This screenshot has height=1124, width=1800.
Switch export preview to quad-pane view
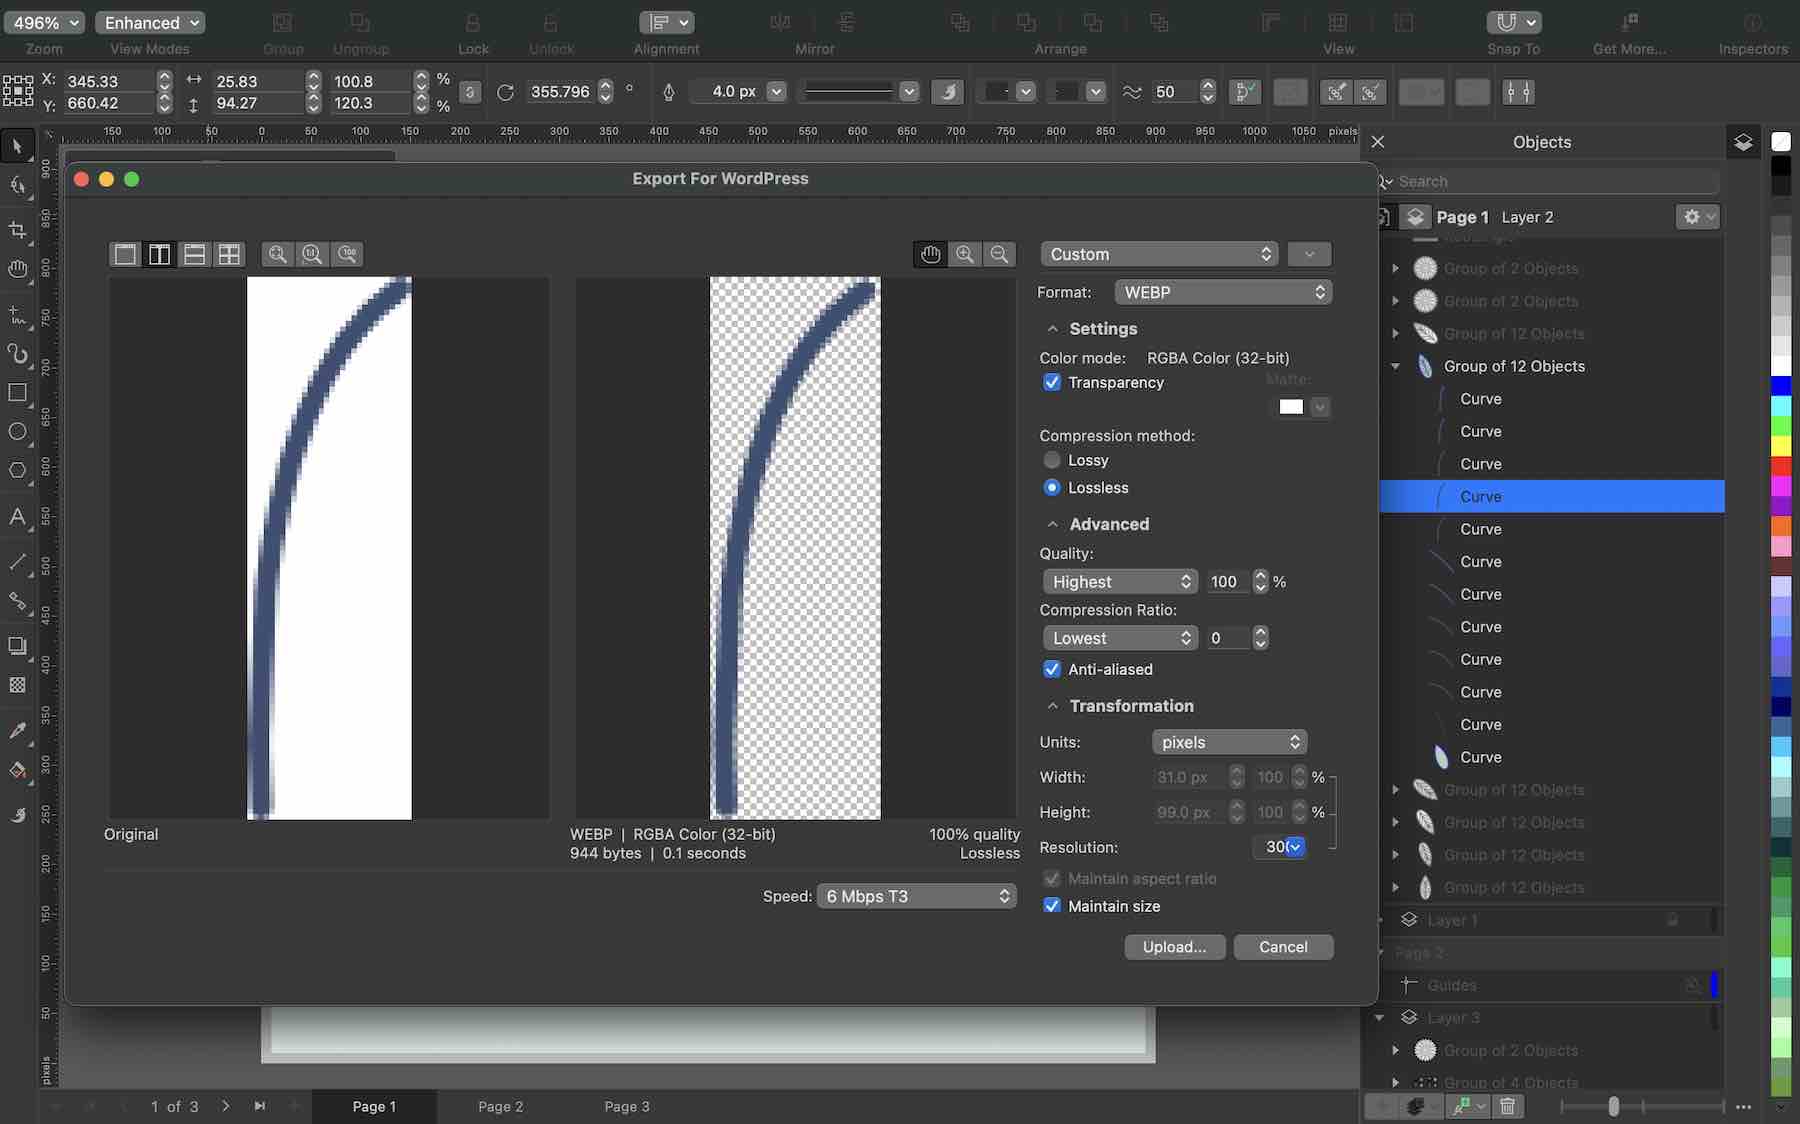tap(229, 254)
